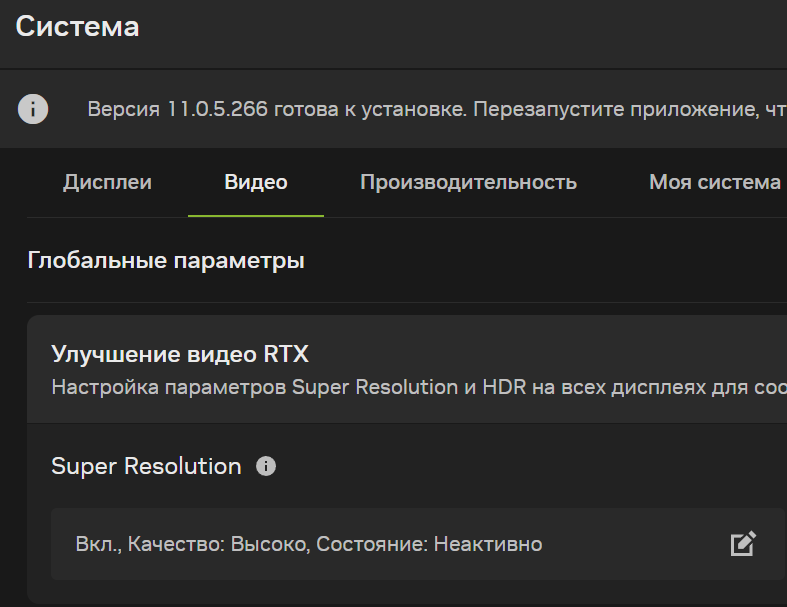Open the Производительность tab

[x=468, y=182]
